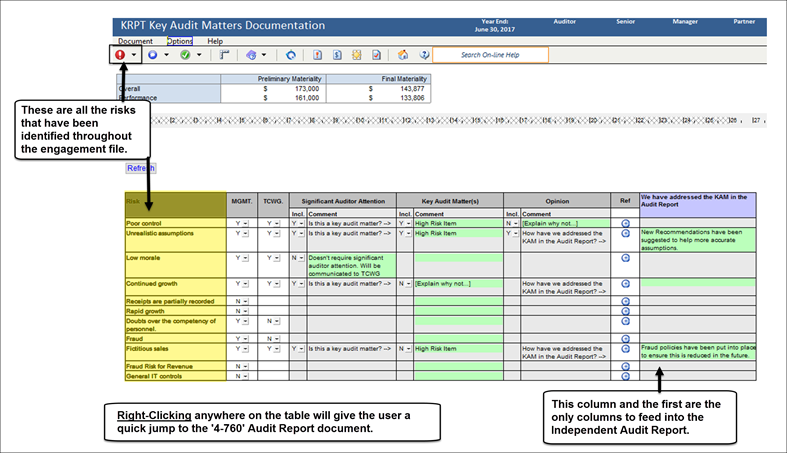Open the Options menu
787x454 pixels.
180,41
